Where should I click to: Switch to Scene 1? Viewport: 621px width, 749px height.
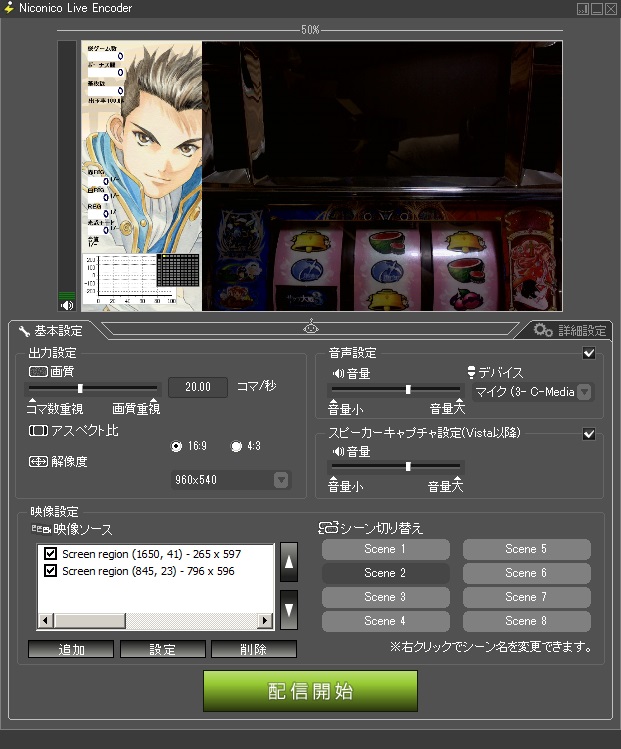point(385,549)
